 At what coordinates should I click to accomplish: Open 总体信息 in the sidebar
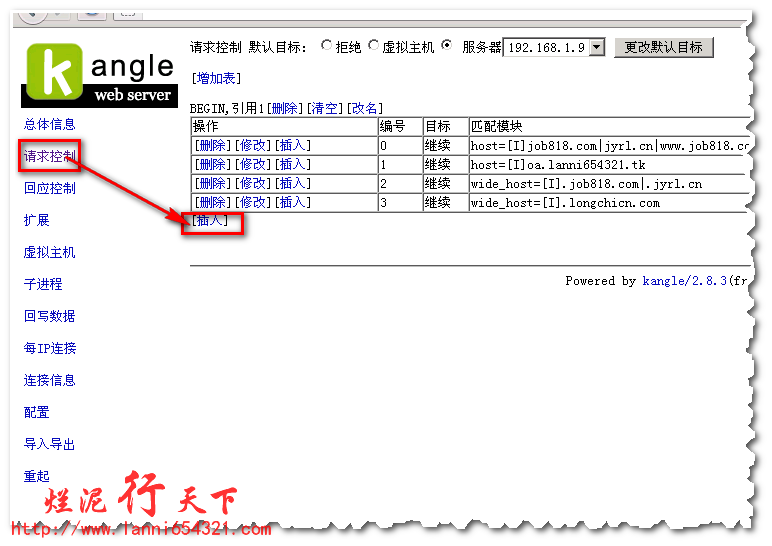[x=49, y=124]
